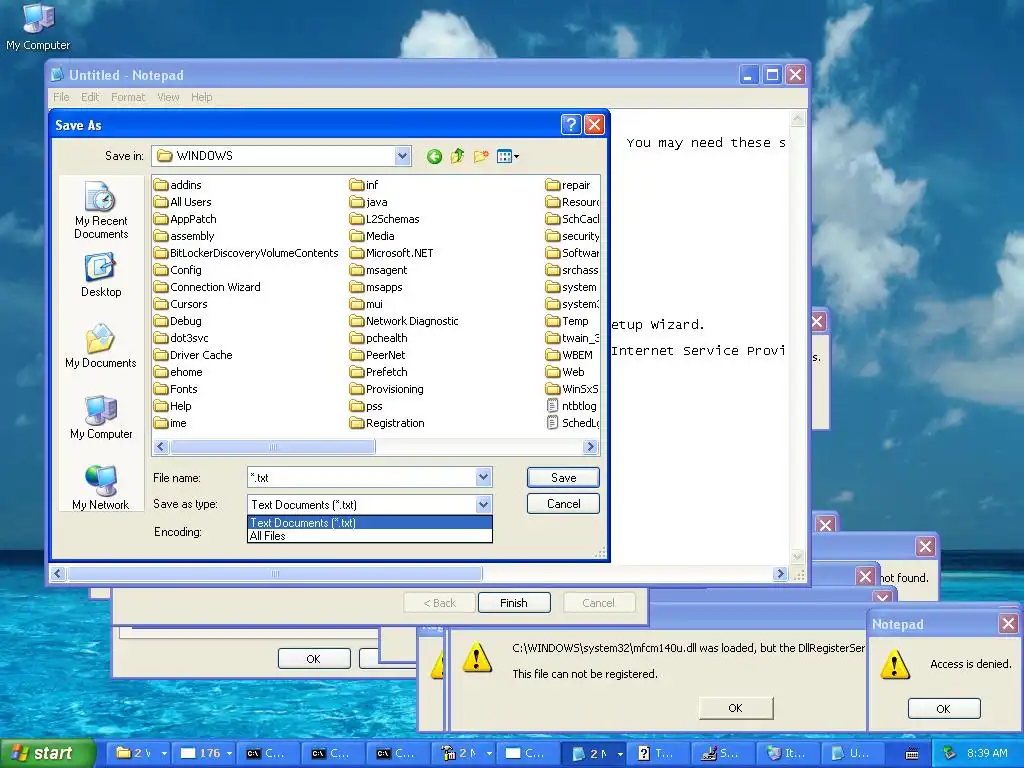Click the taskbar clock showing 8:39 AM

[x=987, y=753]
